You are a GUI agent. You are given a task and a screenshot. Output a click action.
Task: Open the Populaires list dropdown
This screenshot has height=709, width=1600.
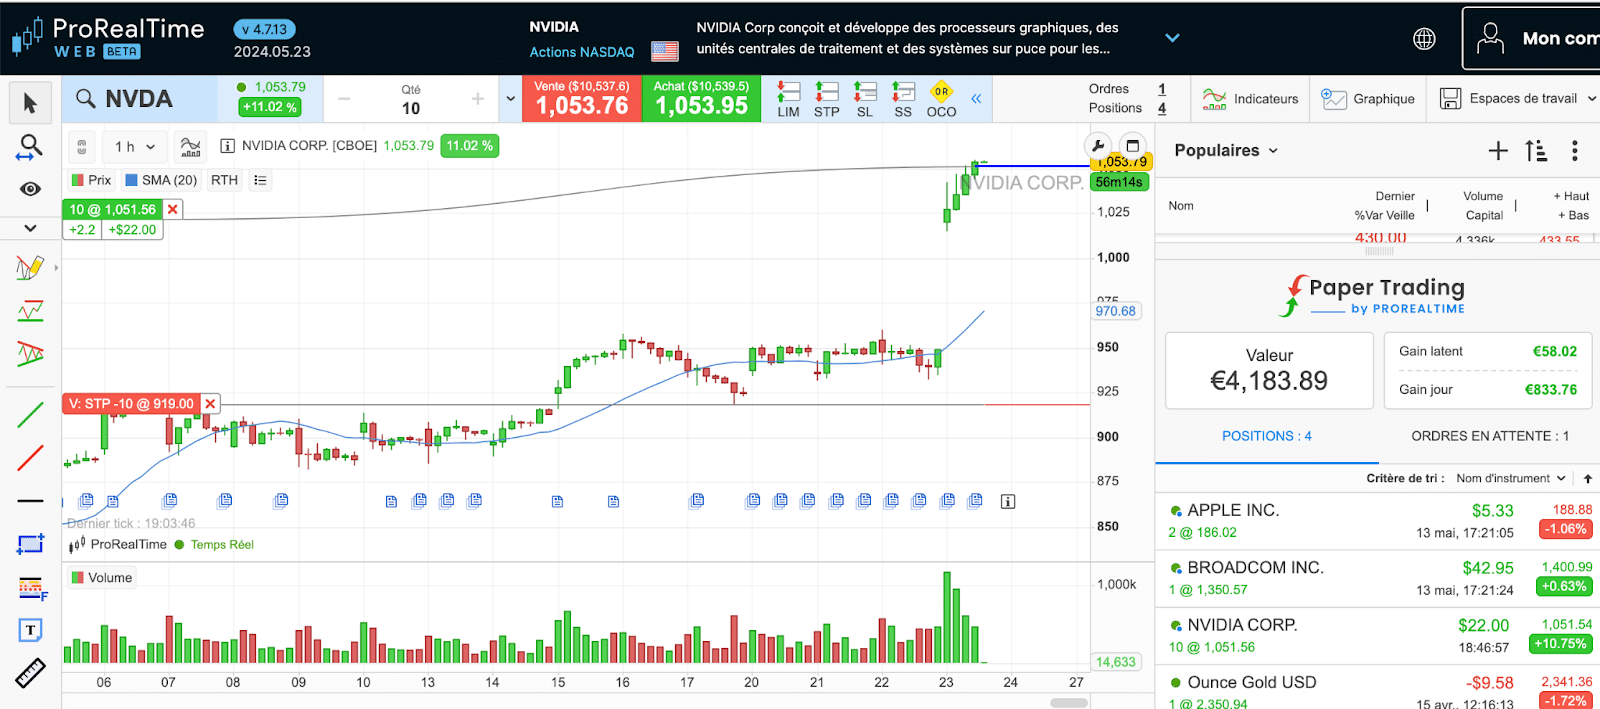pyautogui.click(x=1226, y=150)
